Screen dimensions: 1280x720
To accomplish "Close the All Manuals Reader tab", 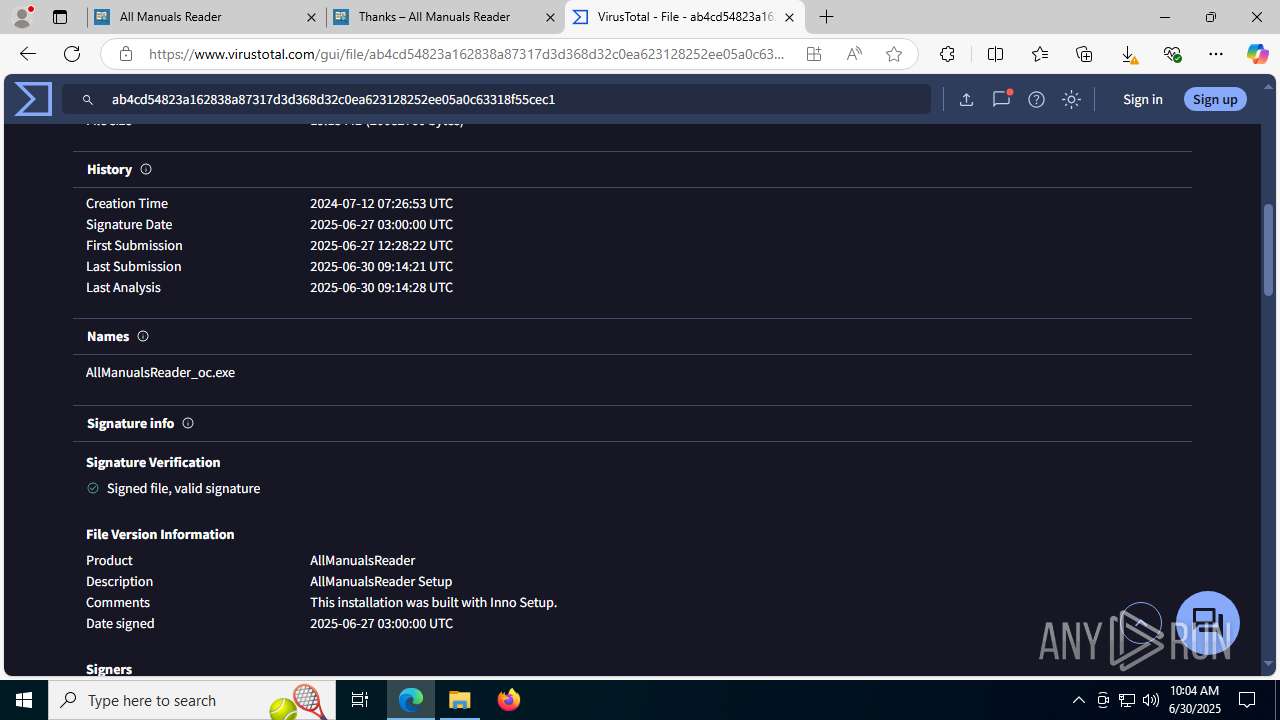I will coord(310,17).
